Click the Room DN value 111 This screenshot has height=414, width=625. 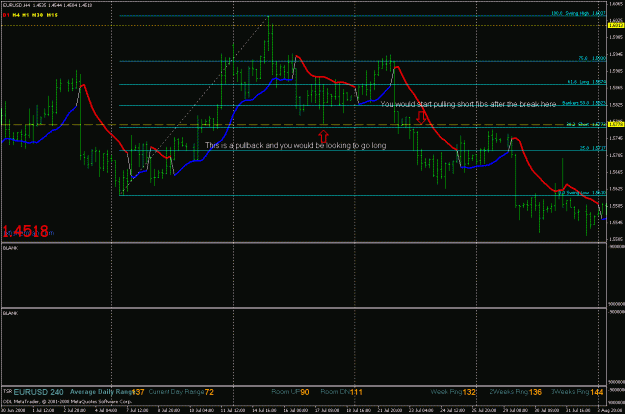pos(356,392)
